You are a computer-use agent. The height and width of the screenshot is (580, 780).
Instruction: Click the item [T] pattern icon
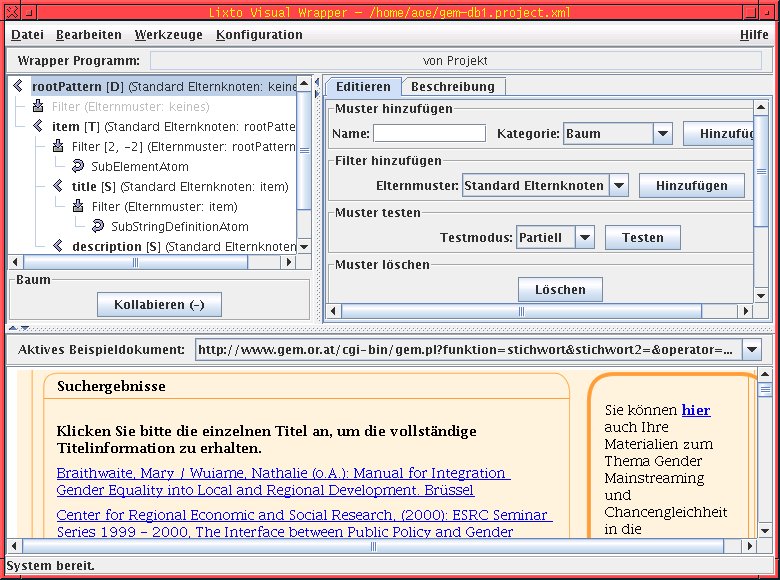[x=38, y=127]
